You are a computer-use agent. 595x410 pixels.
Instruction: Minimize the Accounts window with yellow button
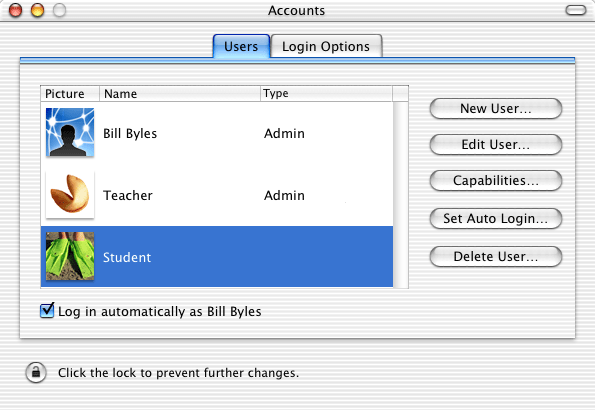pos(37,10)
